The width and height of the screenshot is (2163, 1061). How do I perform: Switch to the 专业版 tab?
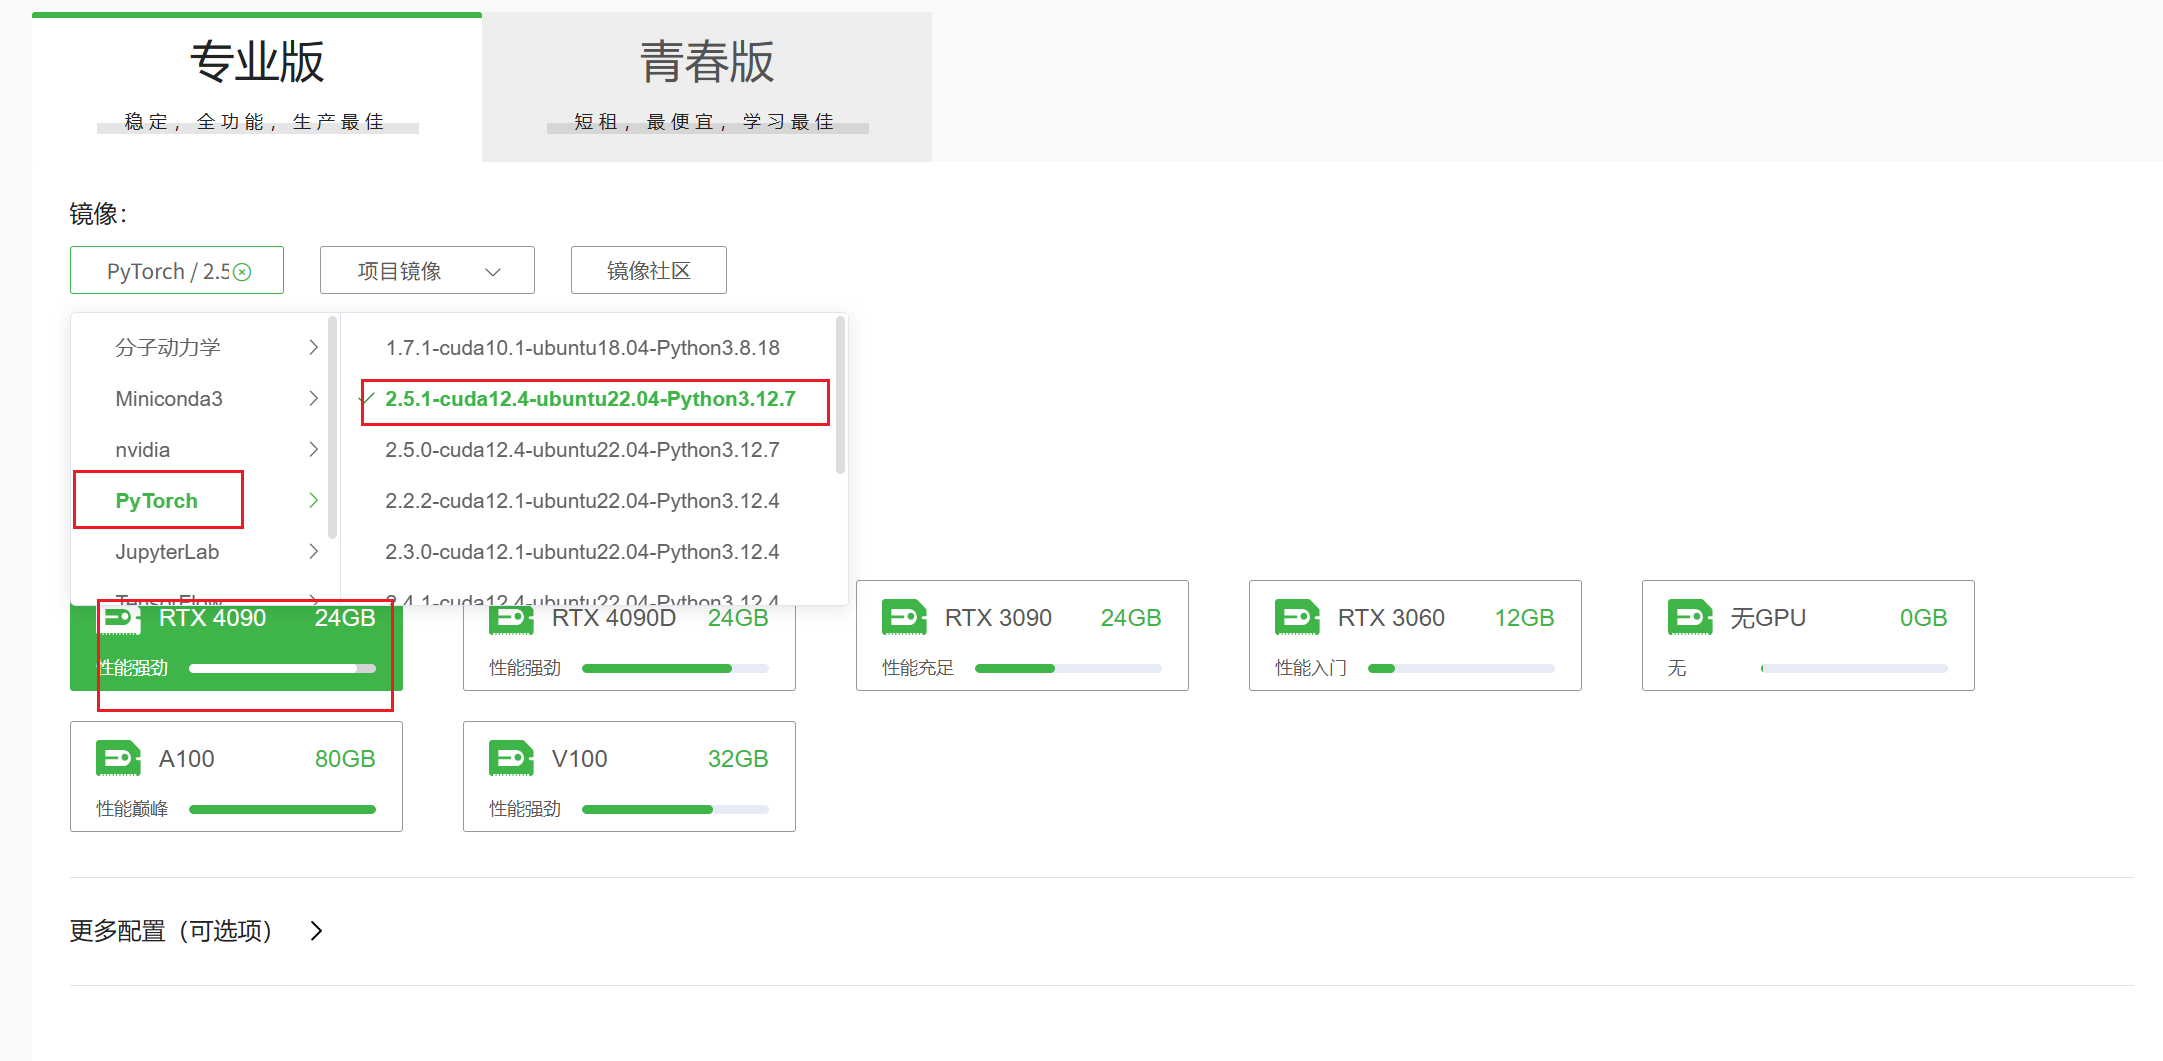pos(257,87)
